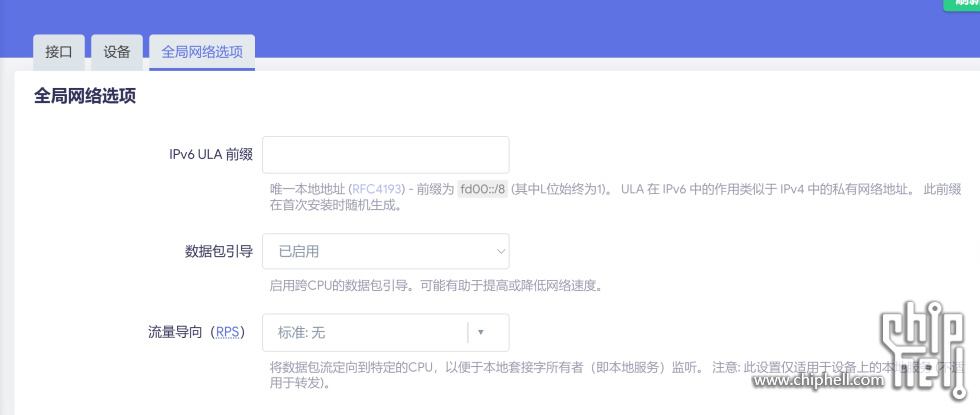
Task: Click the 数据包引导 label
Action: point(219,252)
